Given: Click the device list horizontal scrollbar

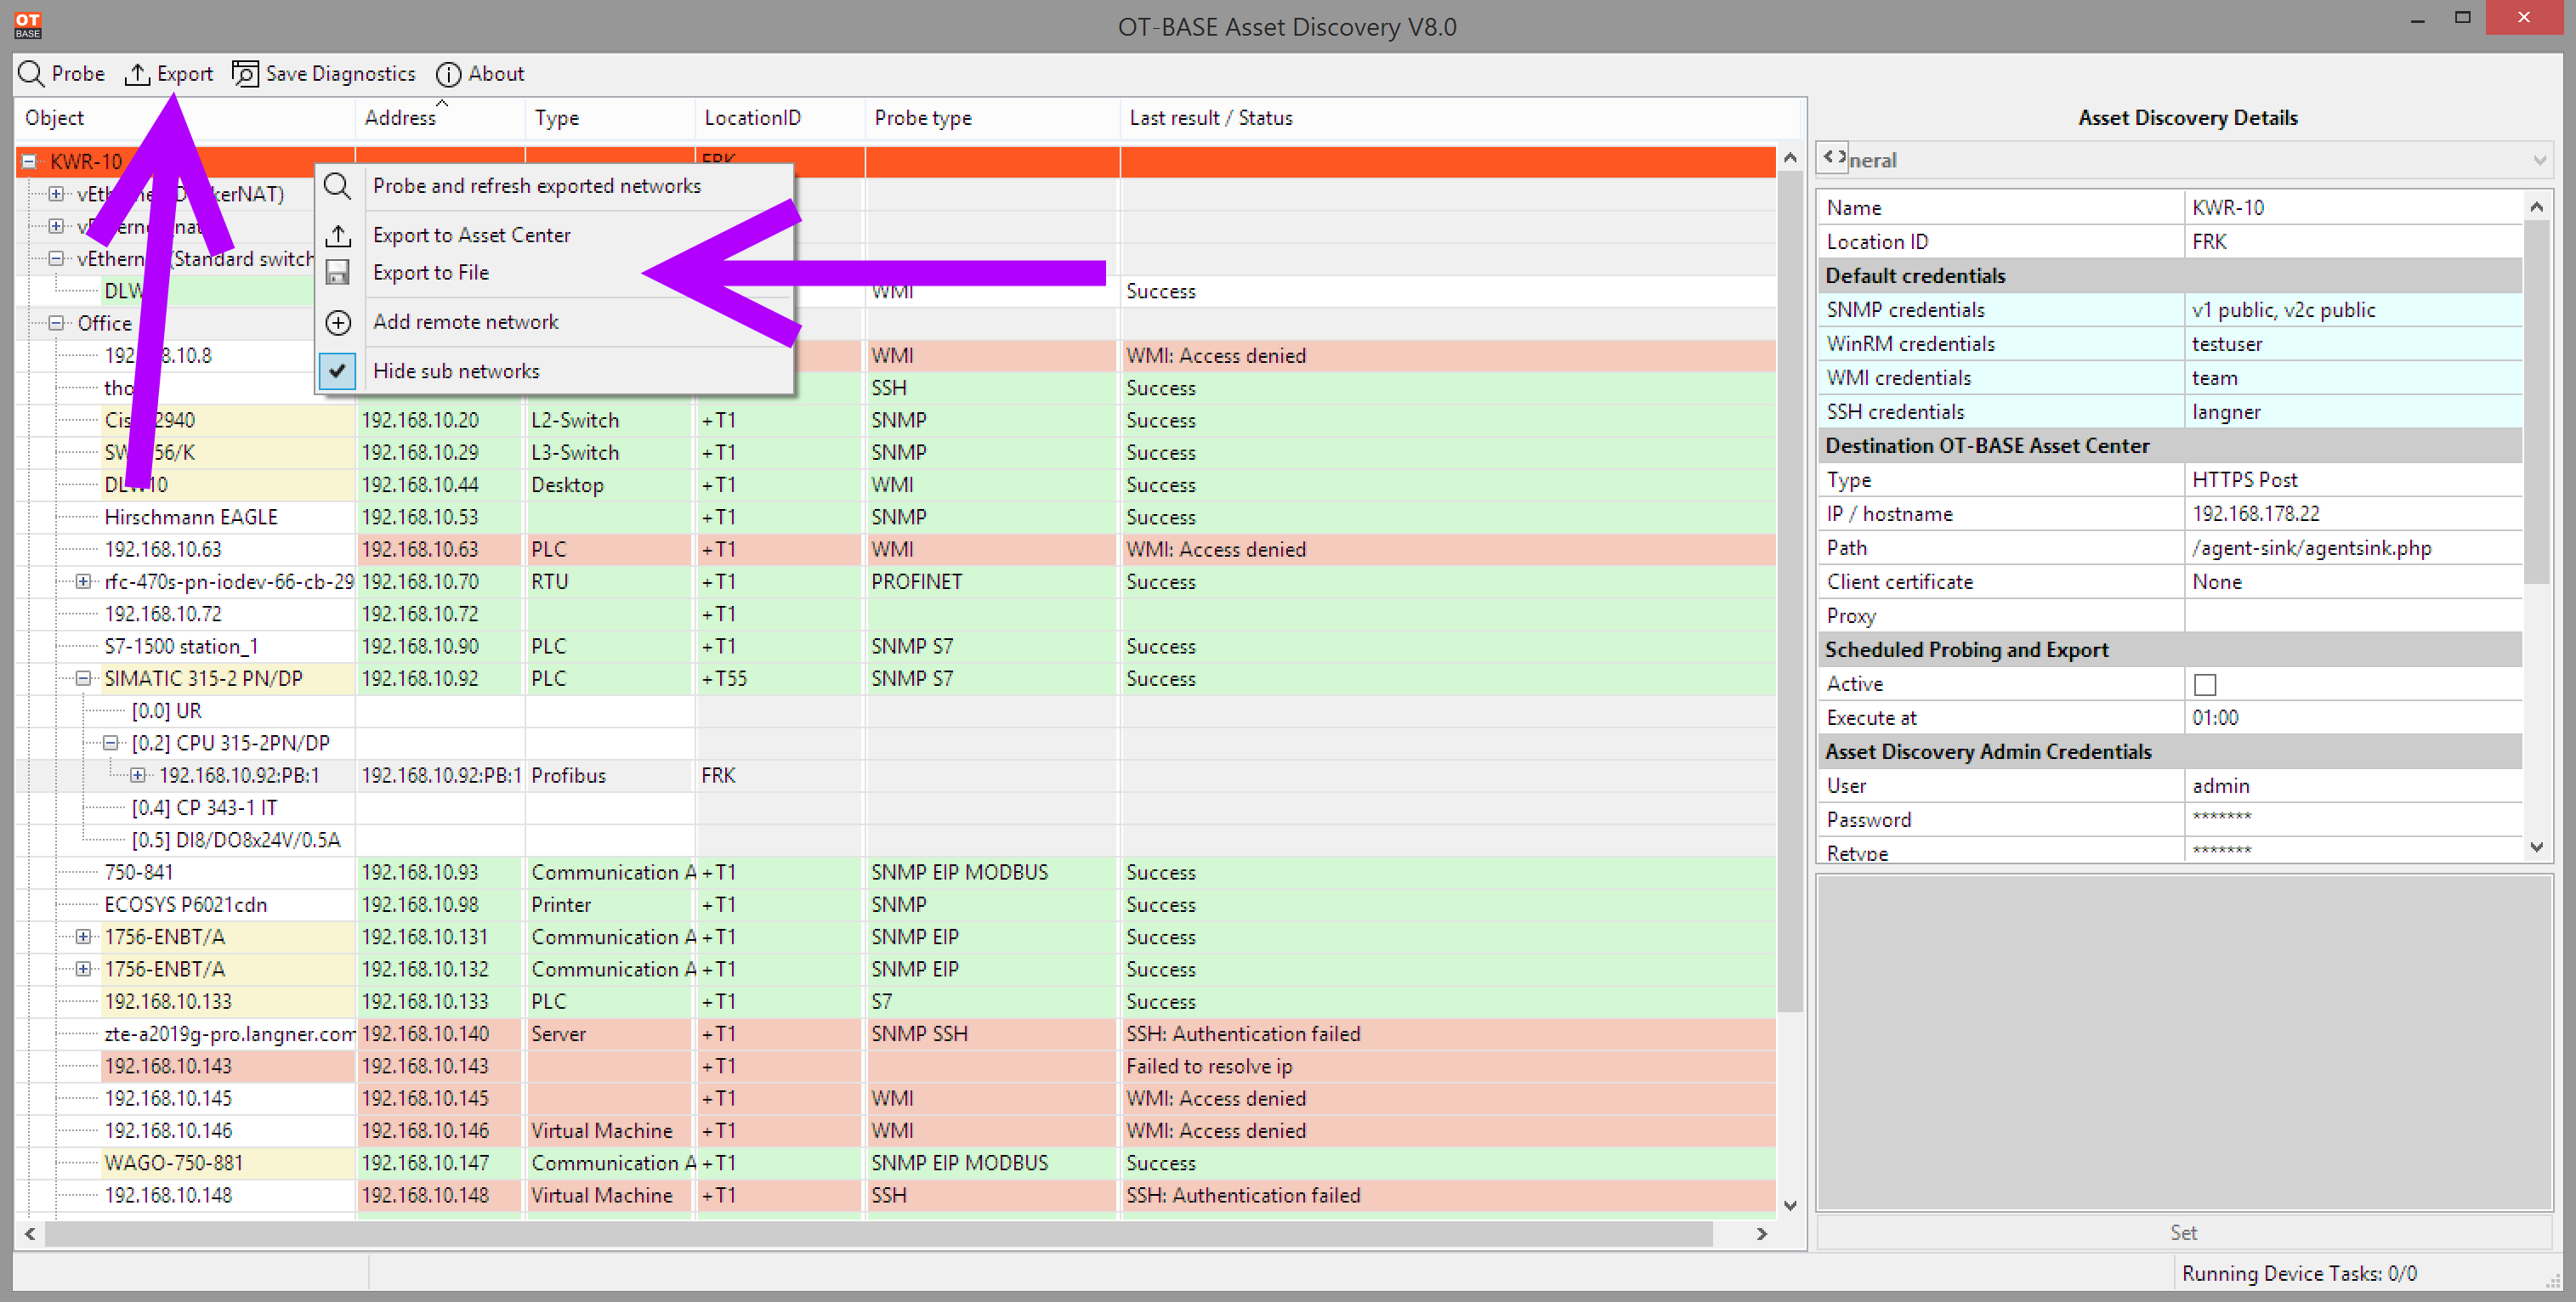Looking at the screenshot, I should [x=880, y=1234].
